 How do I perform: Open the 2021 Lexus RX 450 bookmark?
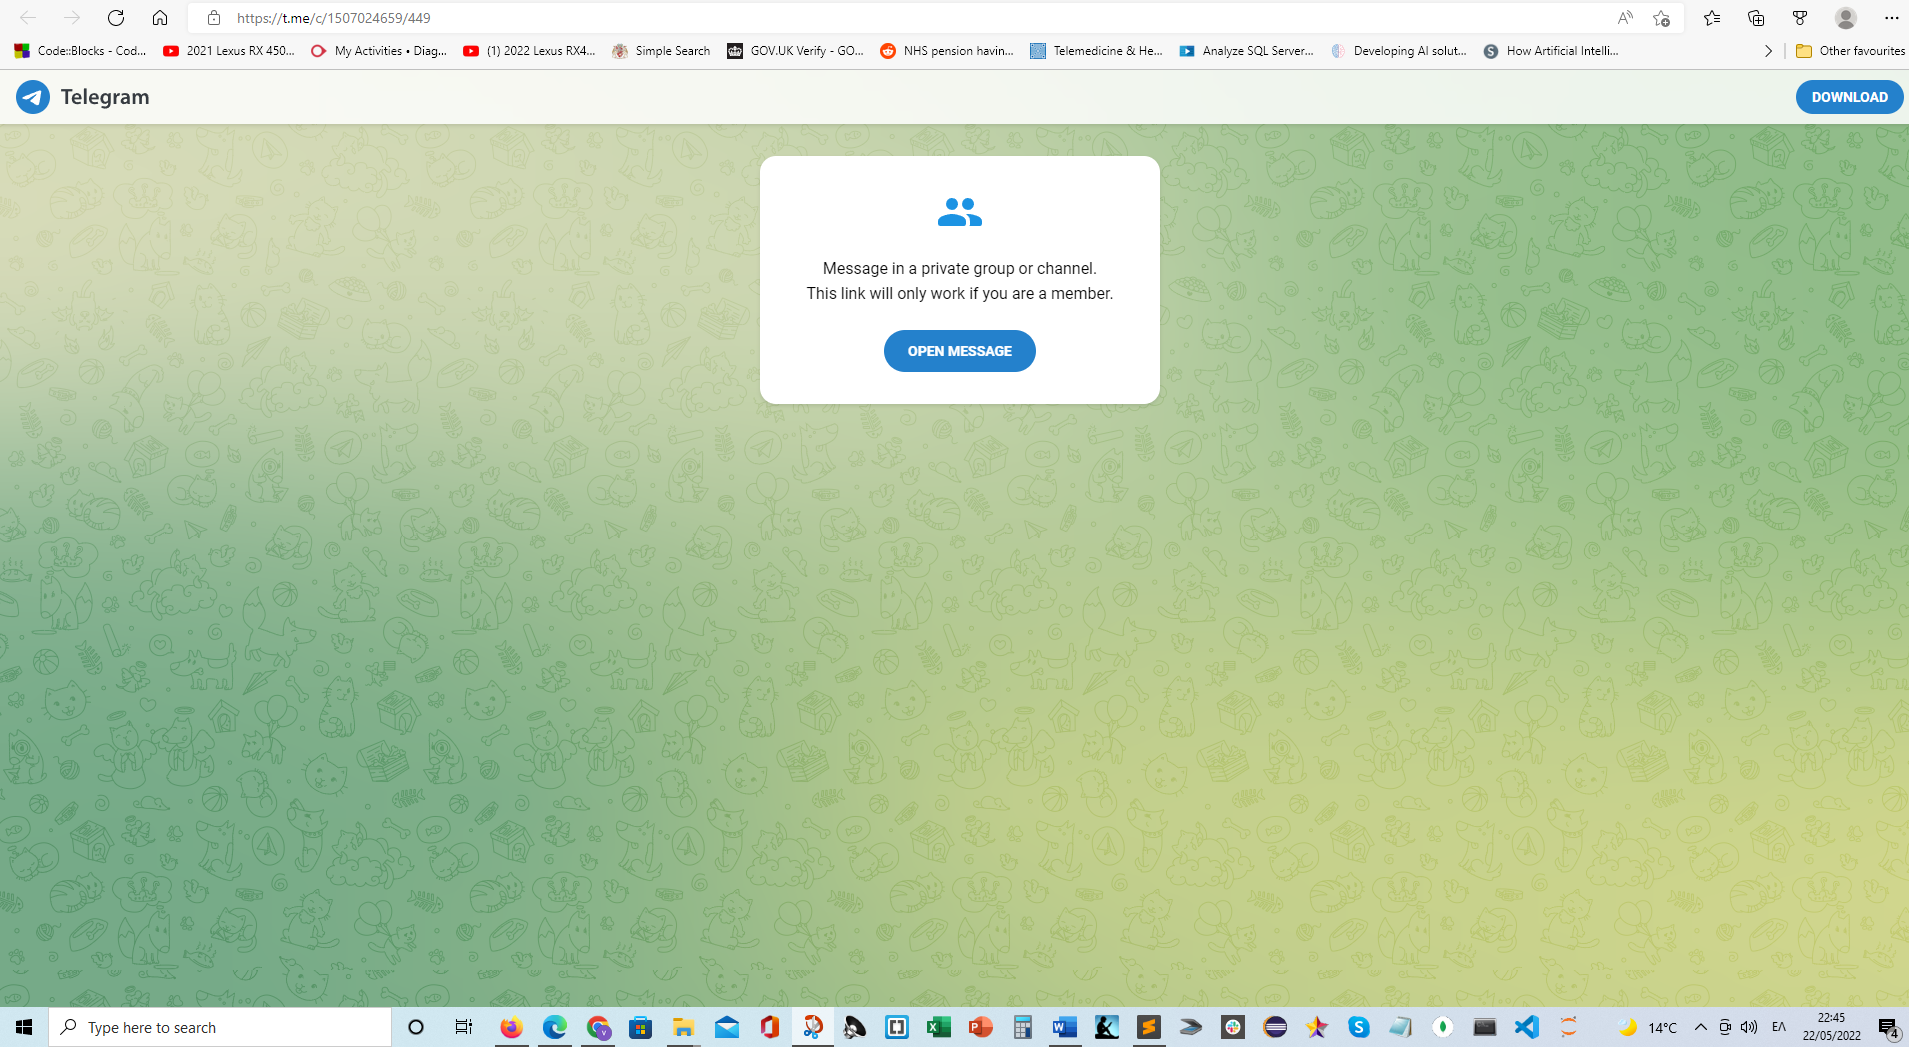click(x=229, y=51)
